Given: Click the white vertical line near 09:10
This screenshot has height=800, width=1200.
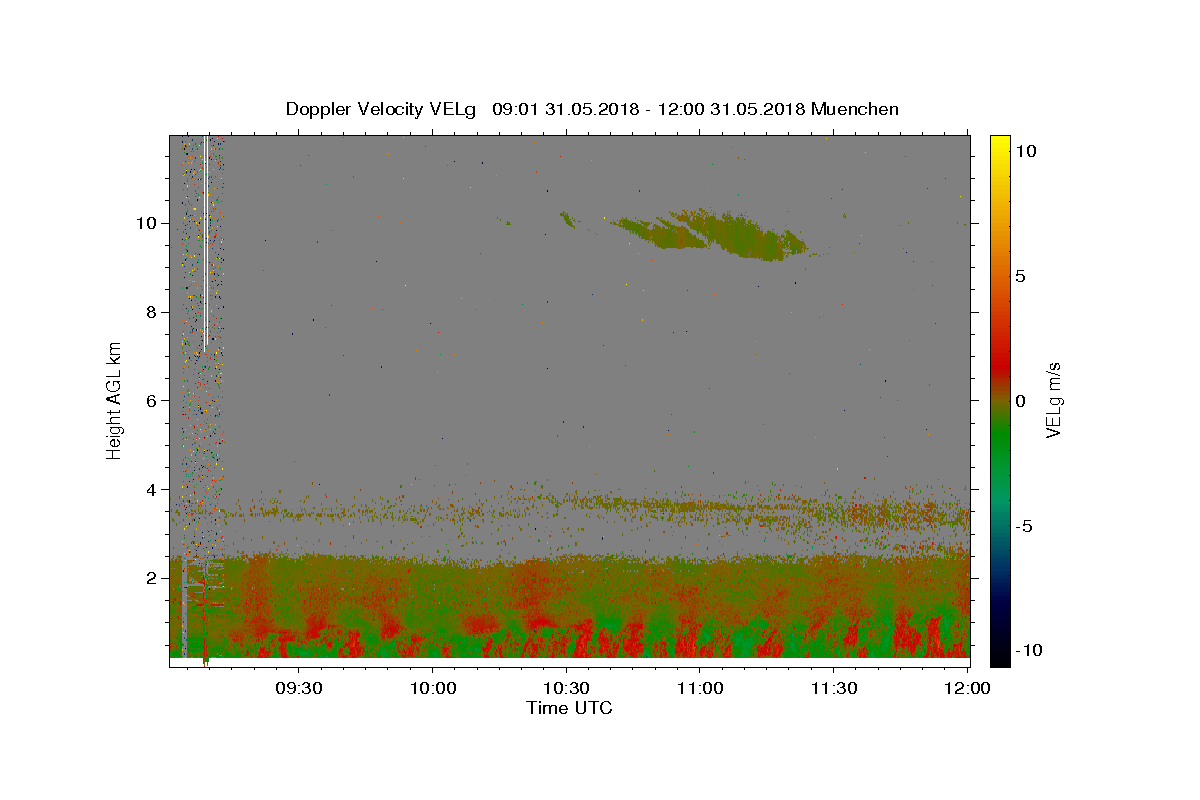Looking at the screenshot, I should [205, 243].
